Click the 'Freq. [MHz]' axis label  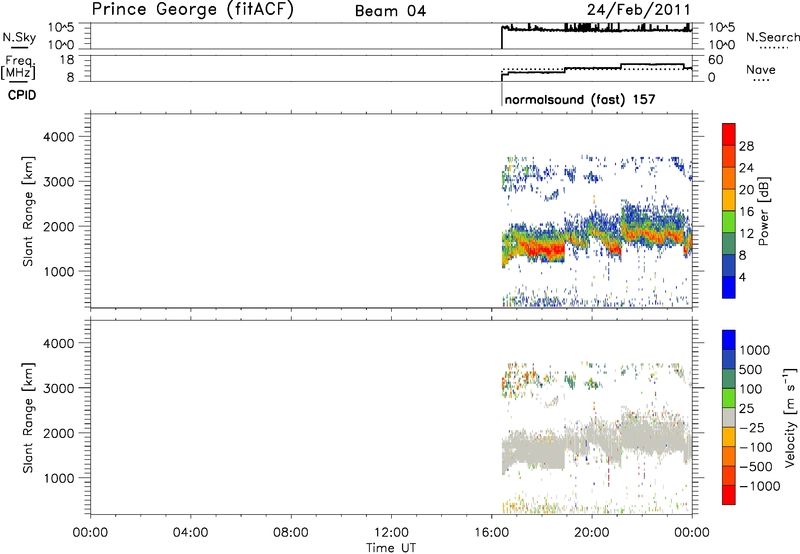(19, 67)
